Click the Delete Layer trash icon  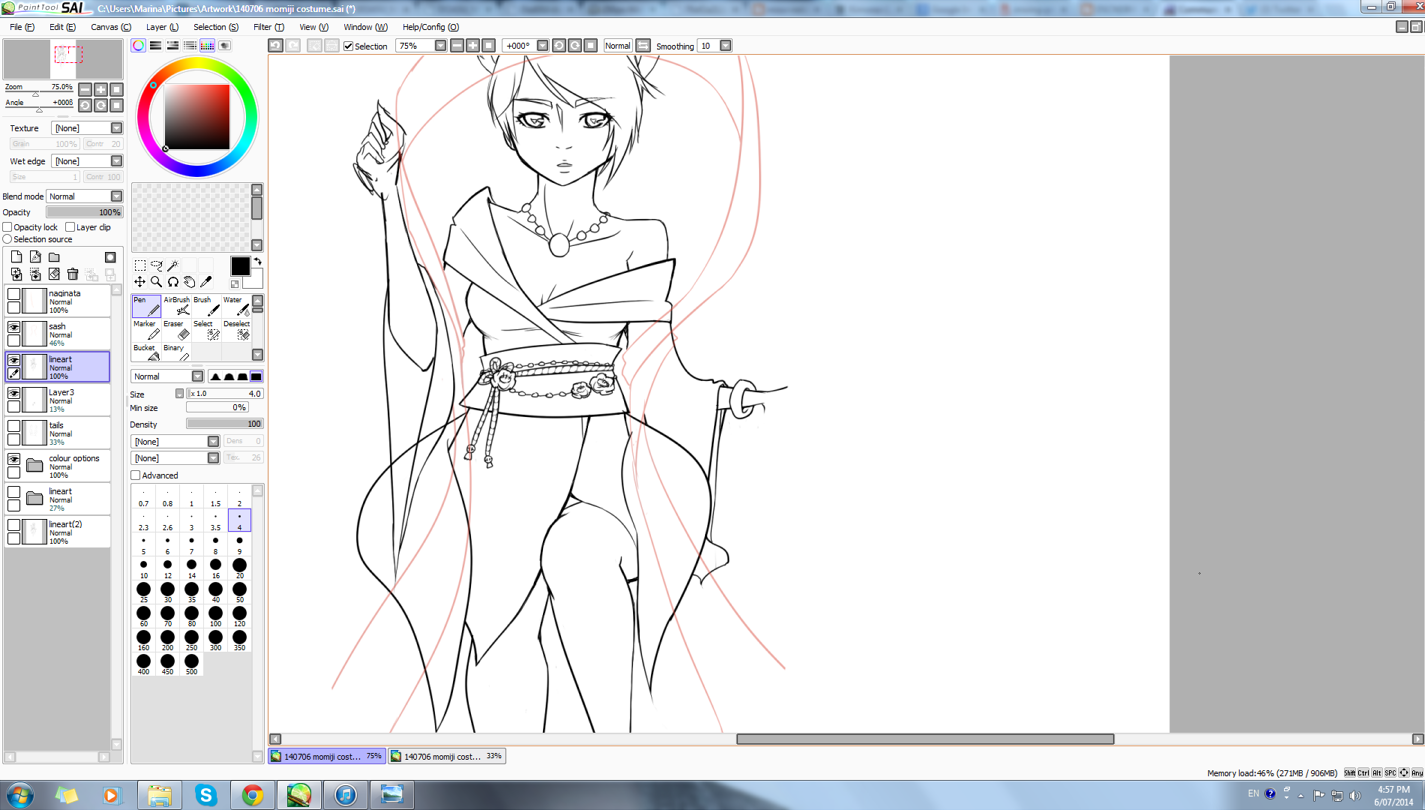pos(73,274)
